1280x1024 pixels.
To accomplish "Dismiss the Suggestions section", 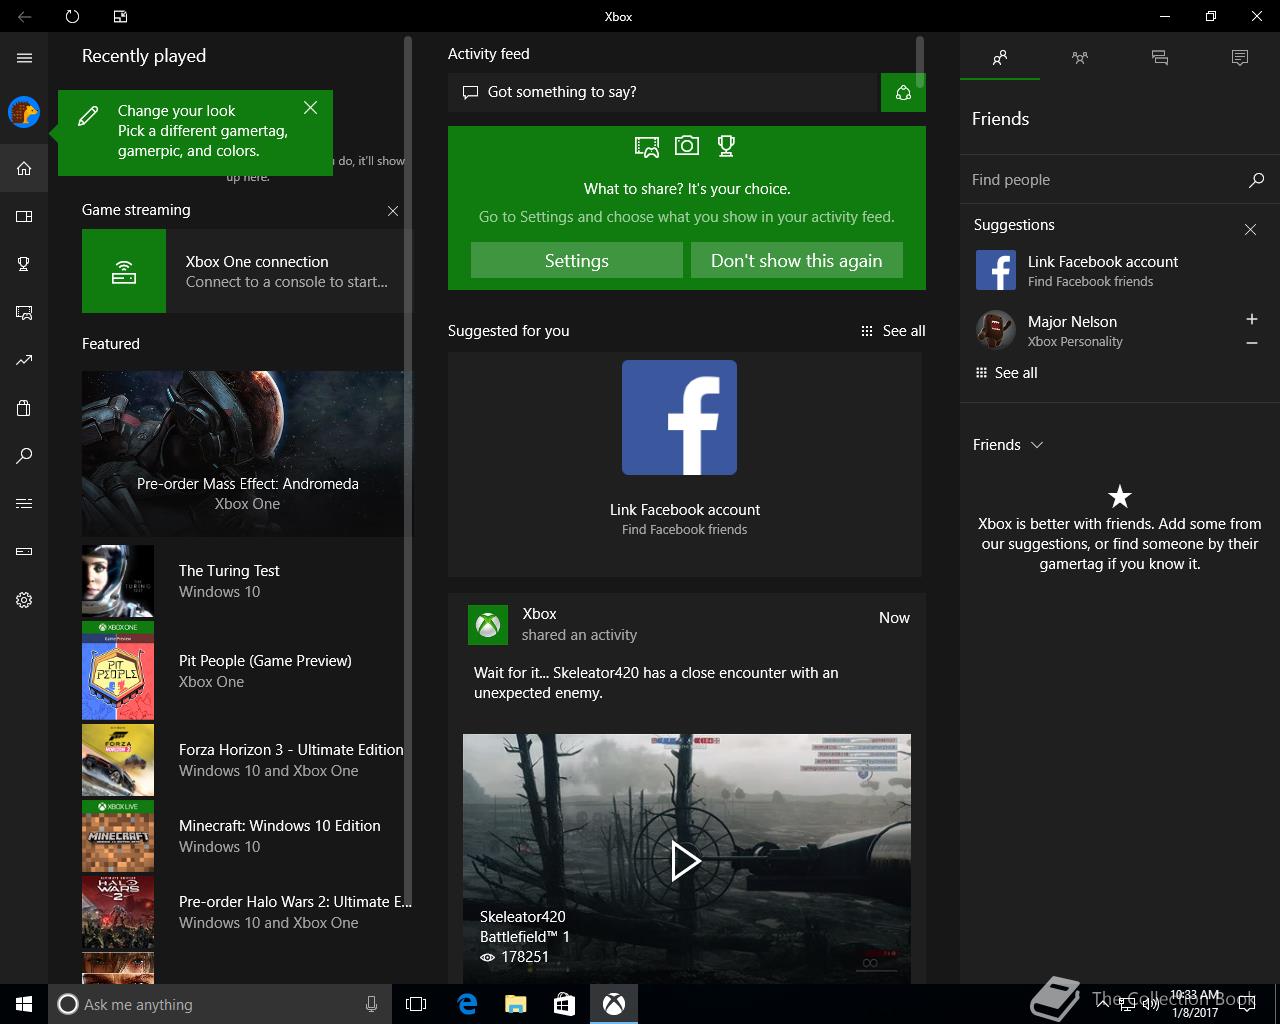I will (x=1250, y=229).
